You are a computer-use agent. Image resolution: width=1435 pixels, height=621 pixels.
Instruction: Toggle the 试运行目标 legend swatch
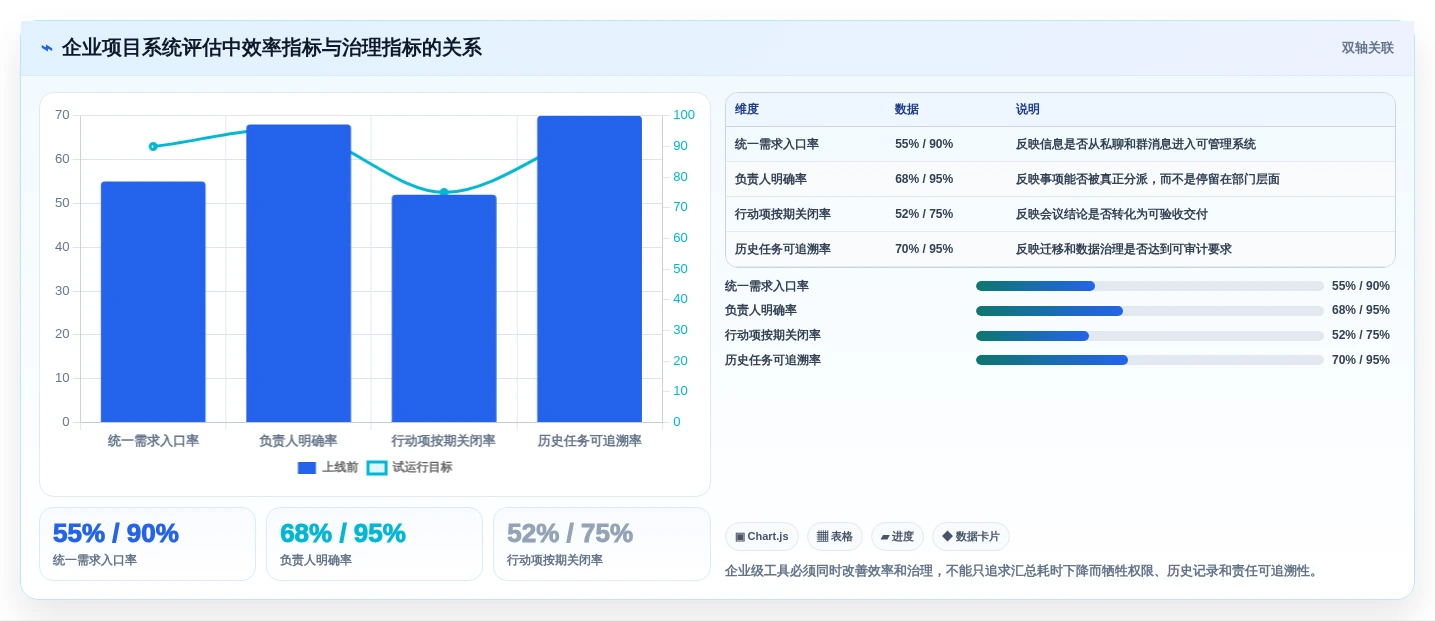(x=377, y=467)
